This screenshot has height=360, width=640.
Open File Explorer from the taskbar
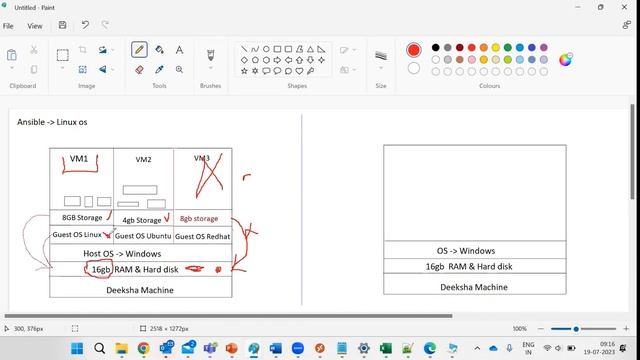pos(122,349)
